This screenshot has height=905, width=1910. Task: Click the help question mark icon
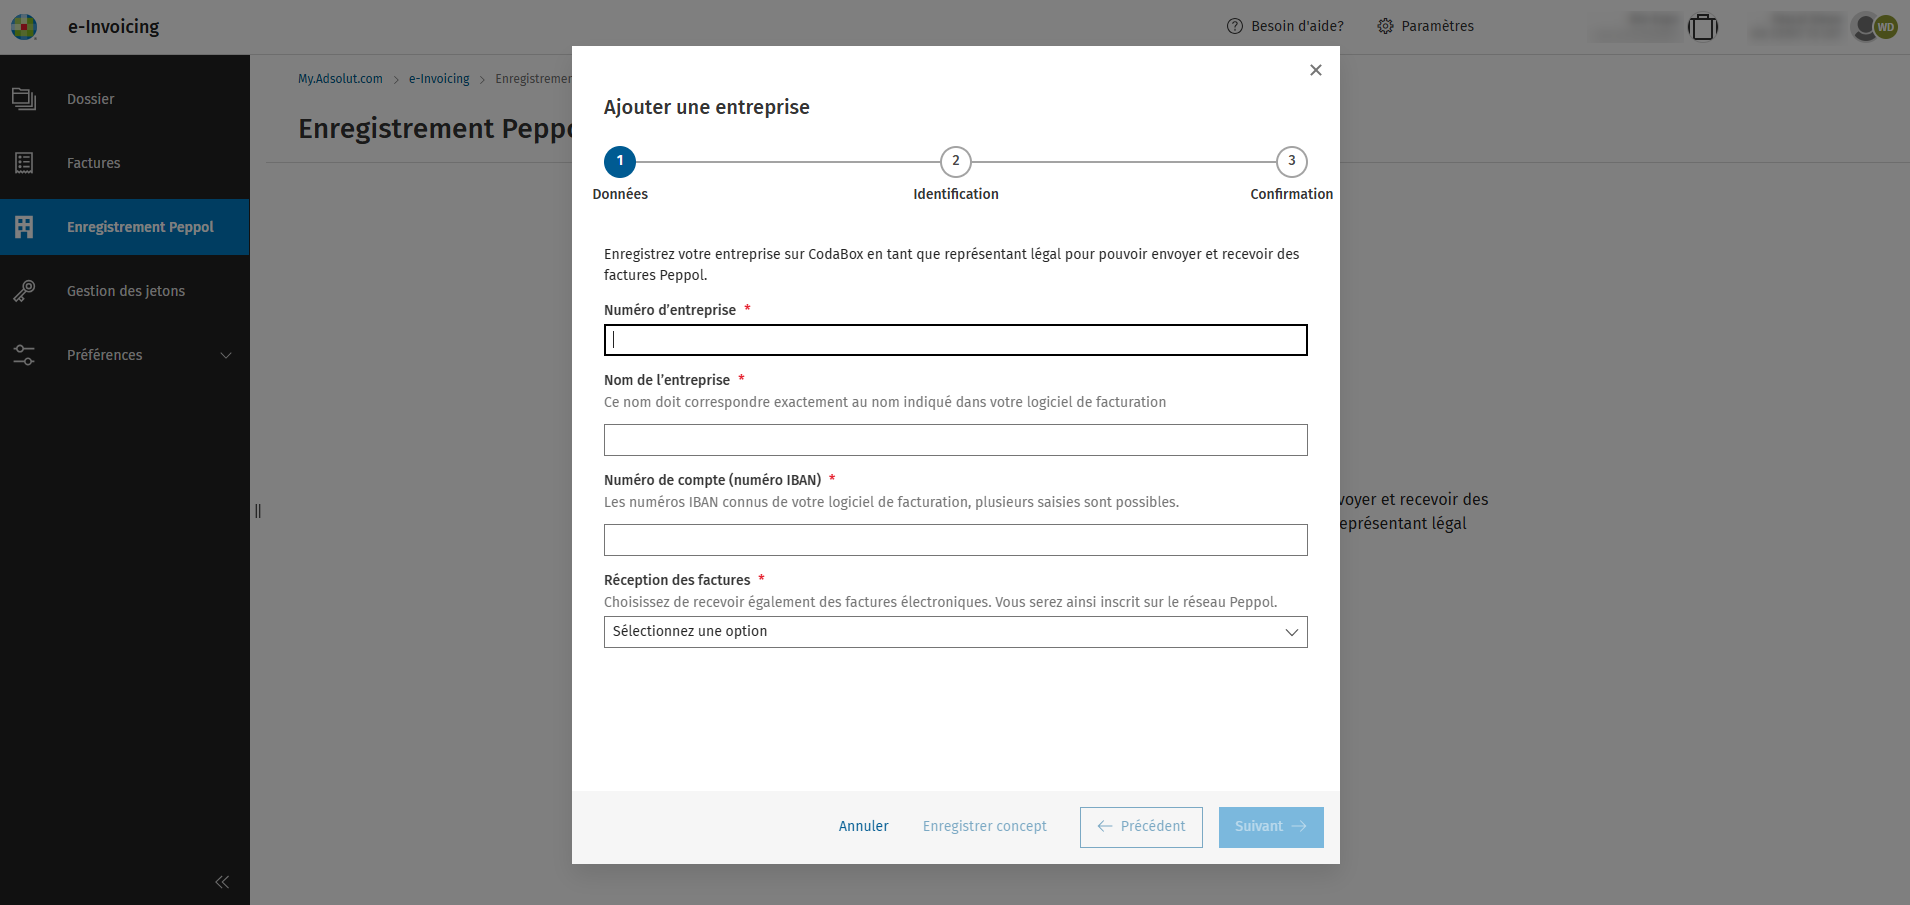point(1235,26)
